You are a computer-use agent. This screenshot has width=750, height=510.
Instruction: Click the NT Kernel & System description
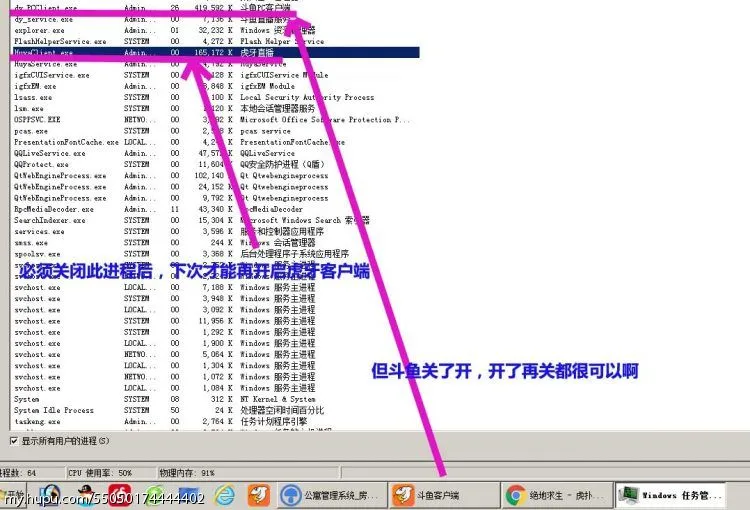[277, 399]
